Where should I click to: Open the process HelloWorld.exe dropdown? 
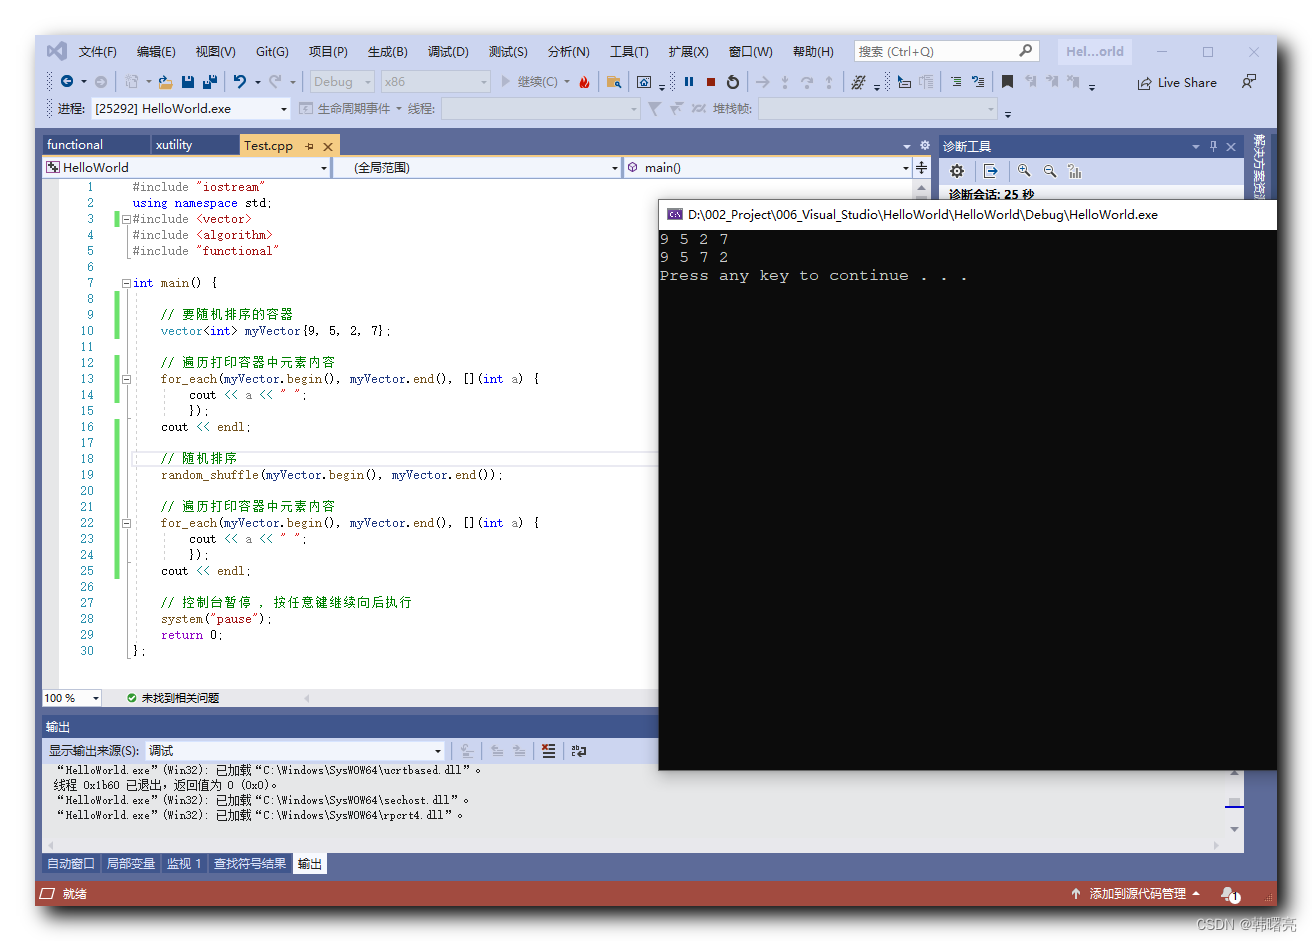coord(284,109)
